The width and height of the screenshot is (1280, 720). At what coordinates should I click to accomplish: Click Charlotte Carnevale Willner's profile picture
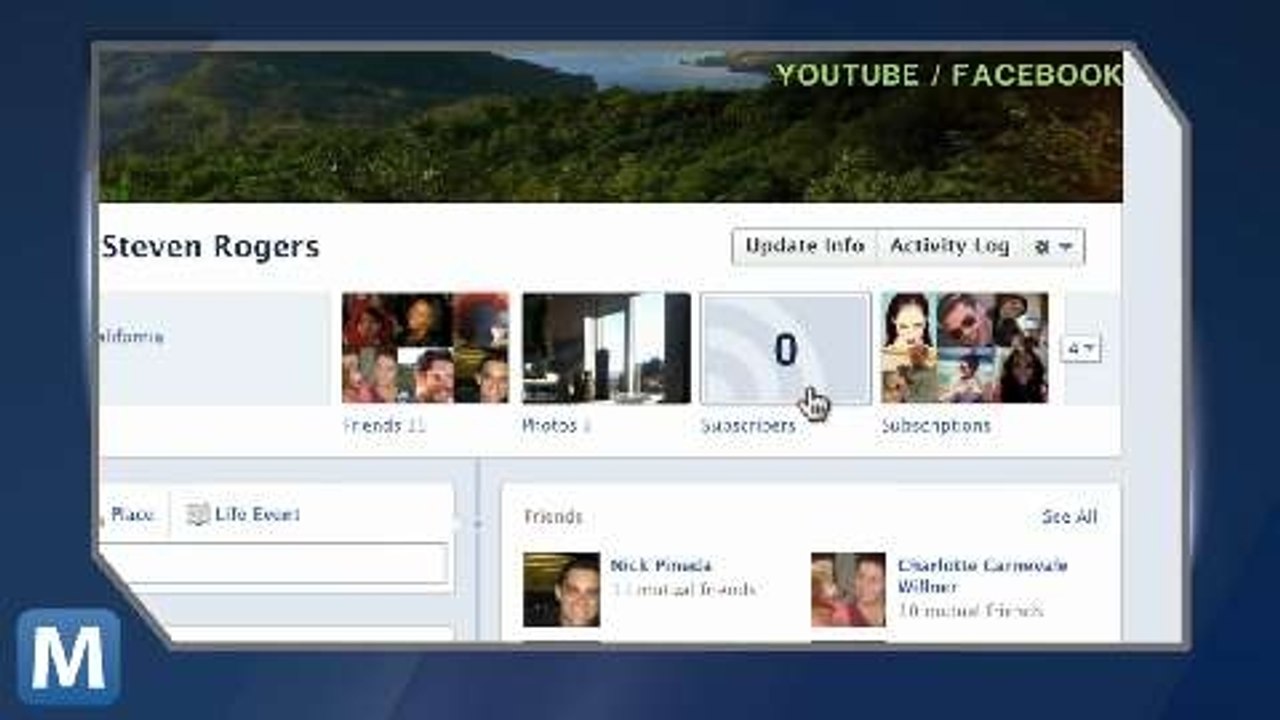[x=848, y=589]
